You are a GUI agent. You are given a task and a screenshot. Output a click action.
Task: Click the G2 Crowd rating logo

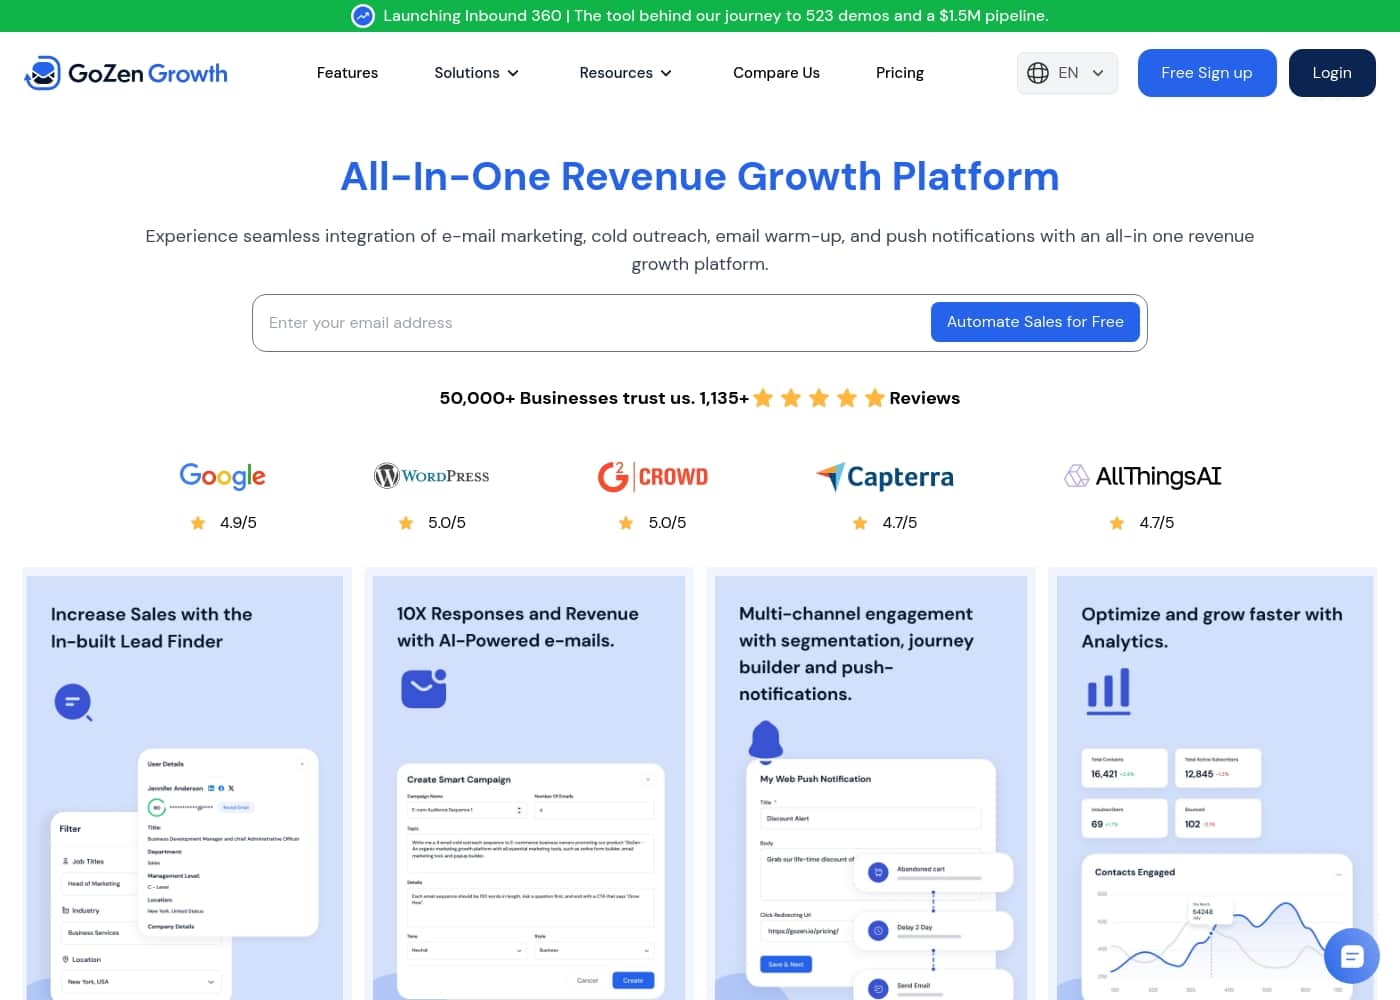tap(653, 476)
